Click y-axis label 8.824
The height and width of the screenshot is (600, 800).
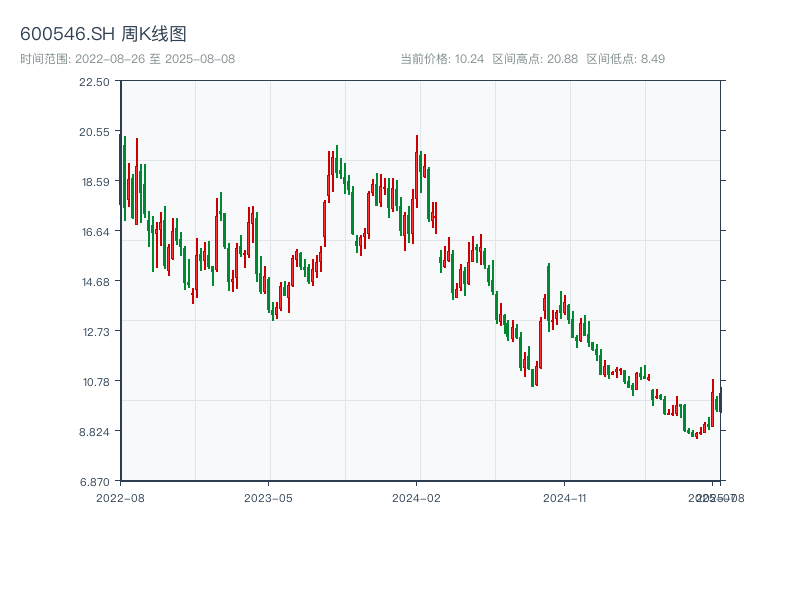coord(94,432)
